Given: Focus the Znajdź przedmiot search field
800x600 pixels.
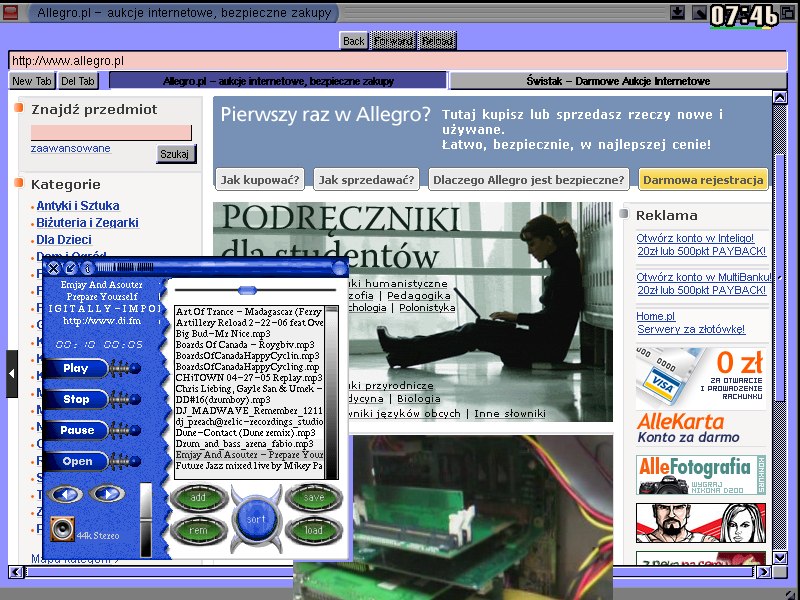Looking at the screenshot, I should pos(111,133).
